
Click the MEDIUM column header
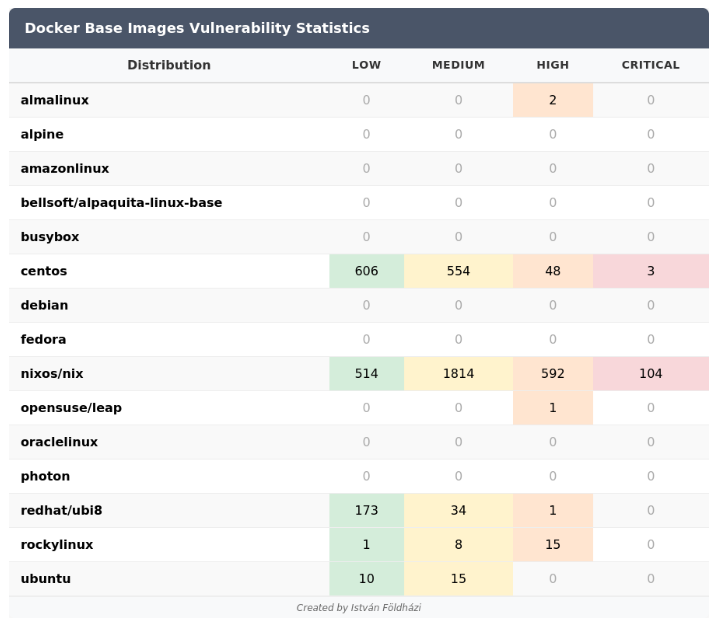click(x=458, y=65)
